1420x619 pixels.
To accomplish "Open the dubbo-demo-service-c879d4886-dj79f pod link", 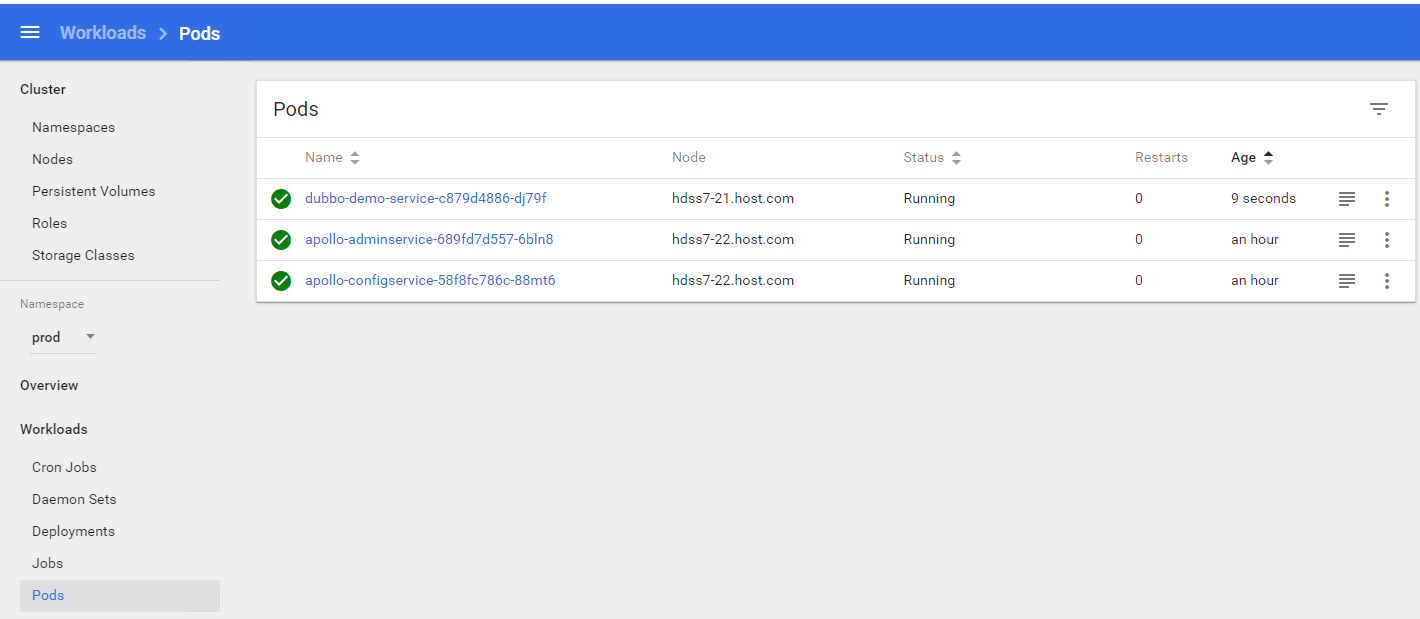I will click(425, 199).
